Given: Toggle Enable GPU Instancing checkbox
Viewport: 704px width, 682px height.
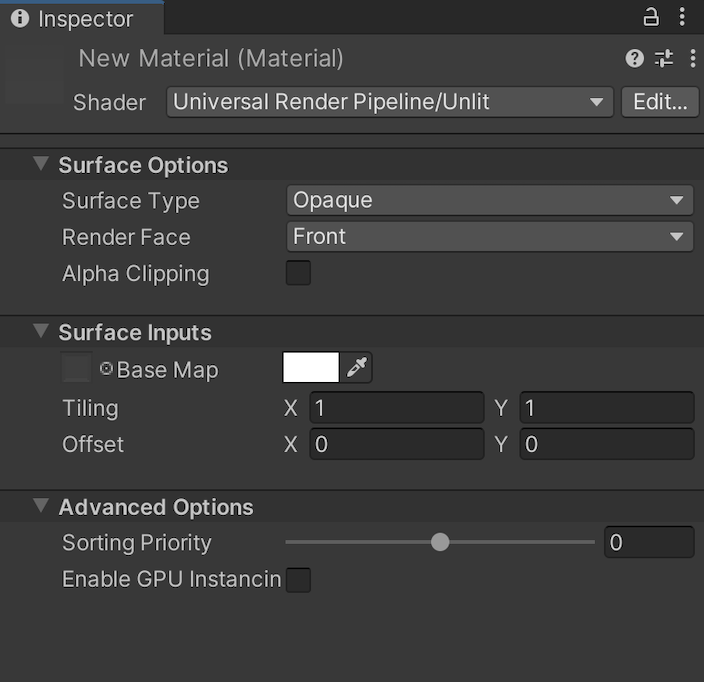Looking at the screenshot, I should (298, 579).
